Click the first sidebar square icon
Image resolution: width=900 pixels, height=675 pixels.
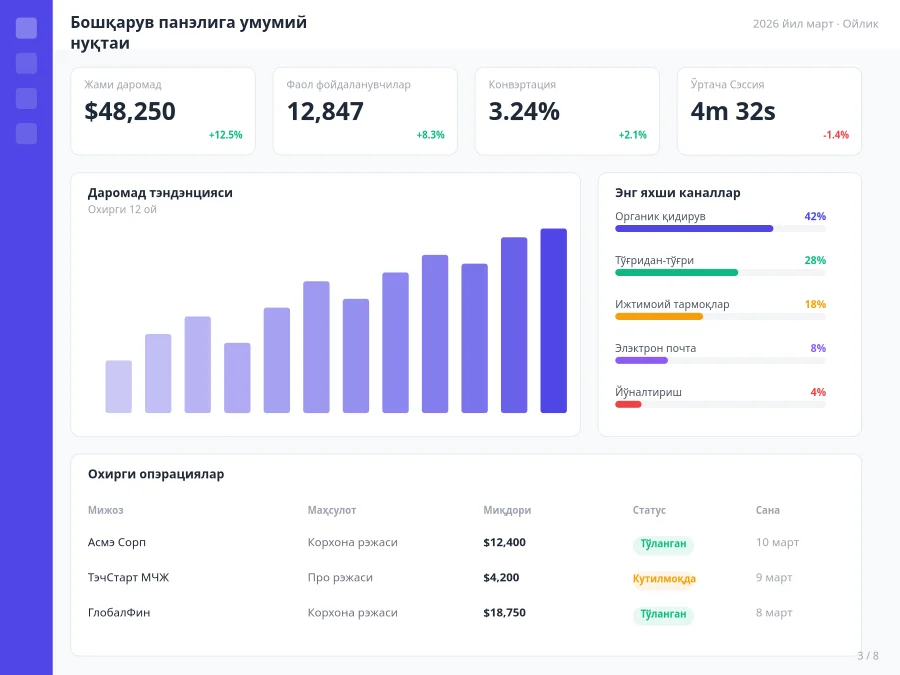(26, 28)
